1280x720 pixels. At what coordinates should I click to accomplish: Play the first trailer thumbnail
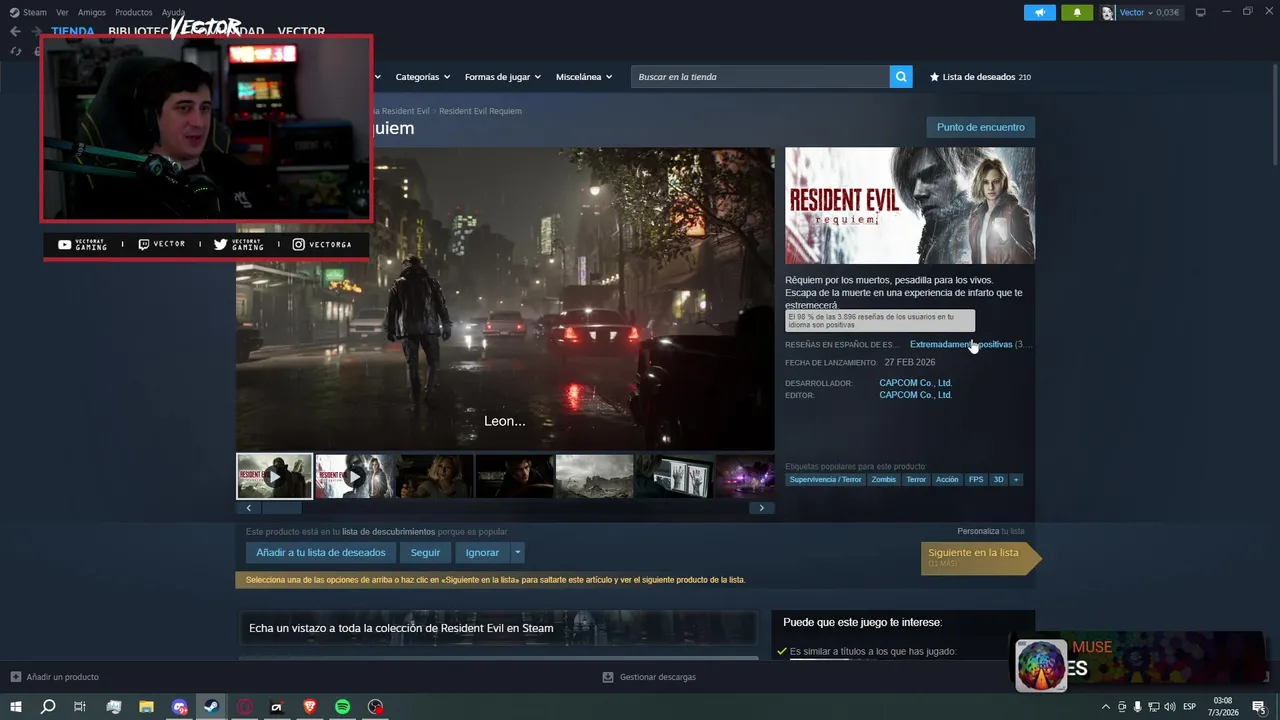274,476
